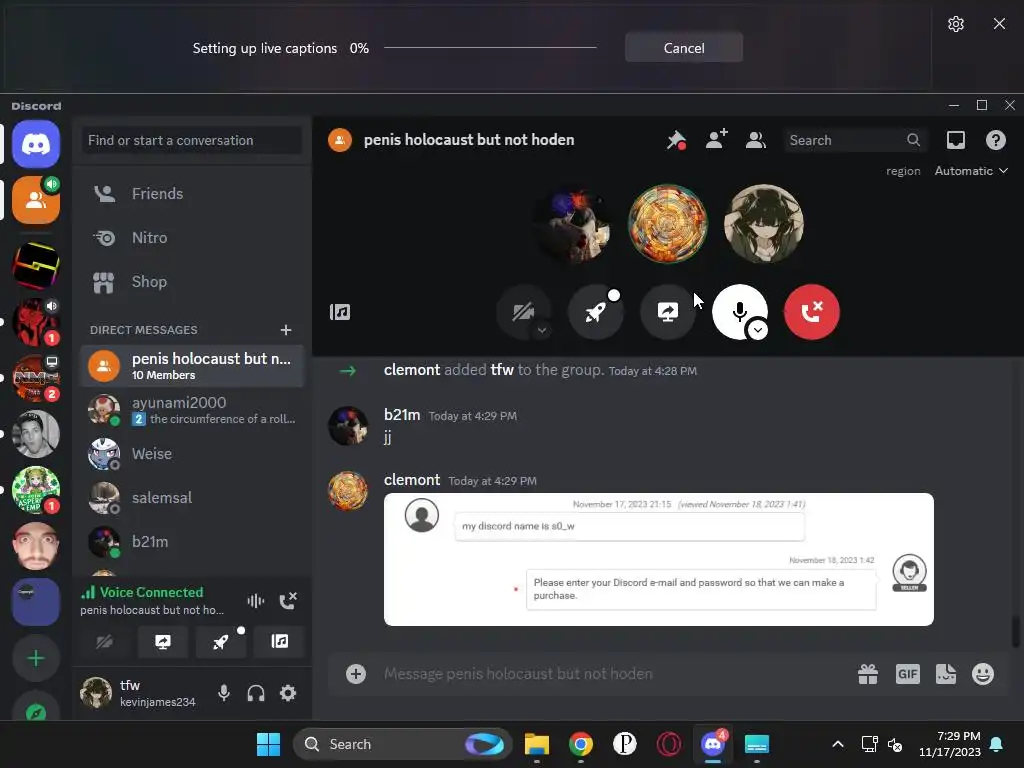This screenshot has width=1024, height=768.
Task: Start an activity rocket button in call
Action: pyautogui.click(x=596, y=312)
